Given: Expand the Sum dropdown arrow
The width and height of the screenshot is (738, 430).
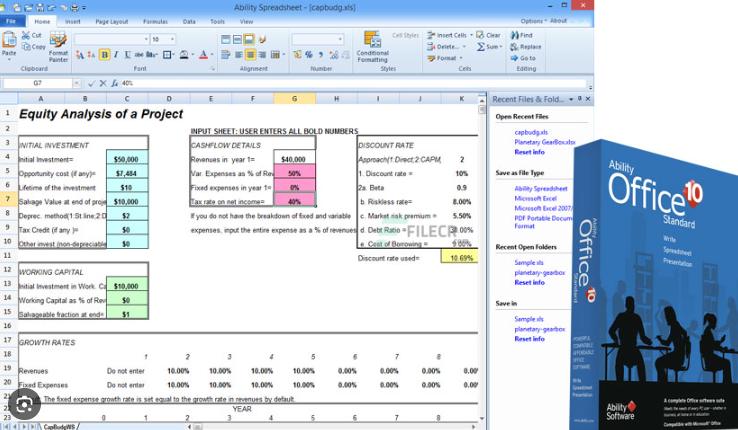Looking at the screenshot, I should [x=501, y=47].
